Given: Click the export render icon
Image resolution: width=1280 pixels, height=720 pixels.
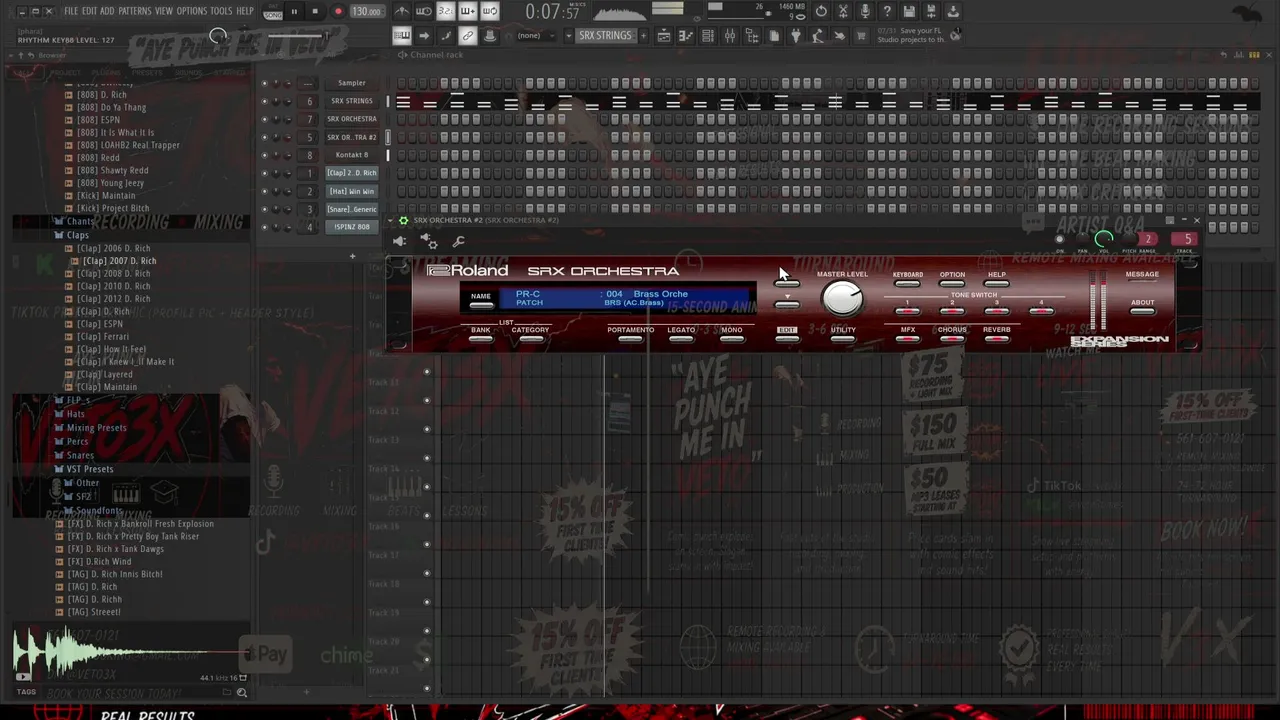Looking at the screenshot, I should [953, 11].
